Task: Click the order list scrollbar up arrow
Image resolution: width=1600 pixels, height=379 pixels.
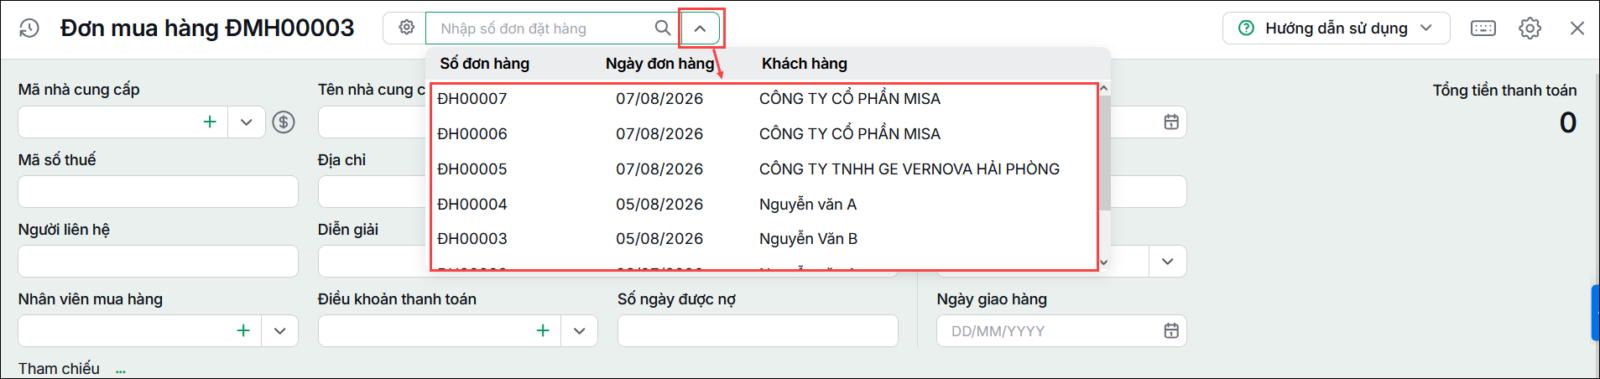Action: coord(1104,89)
